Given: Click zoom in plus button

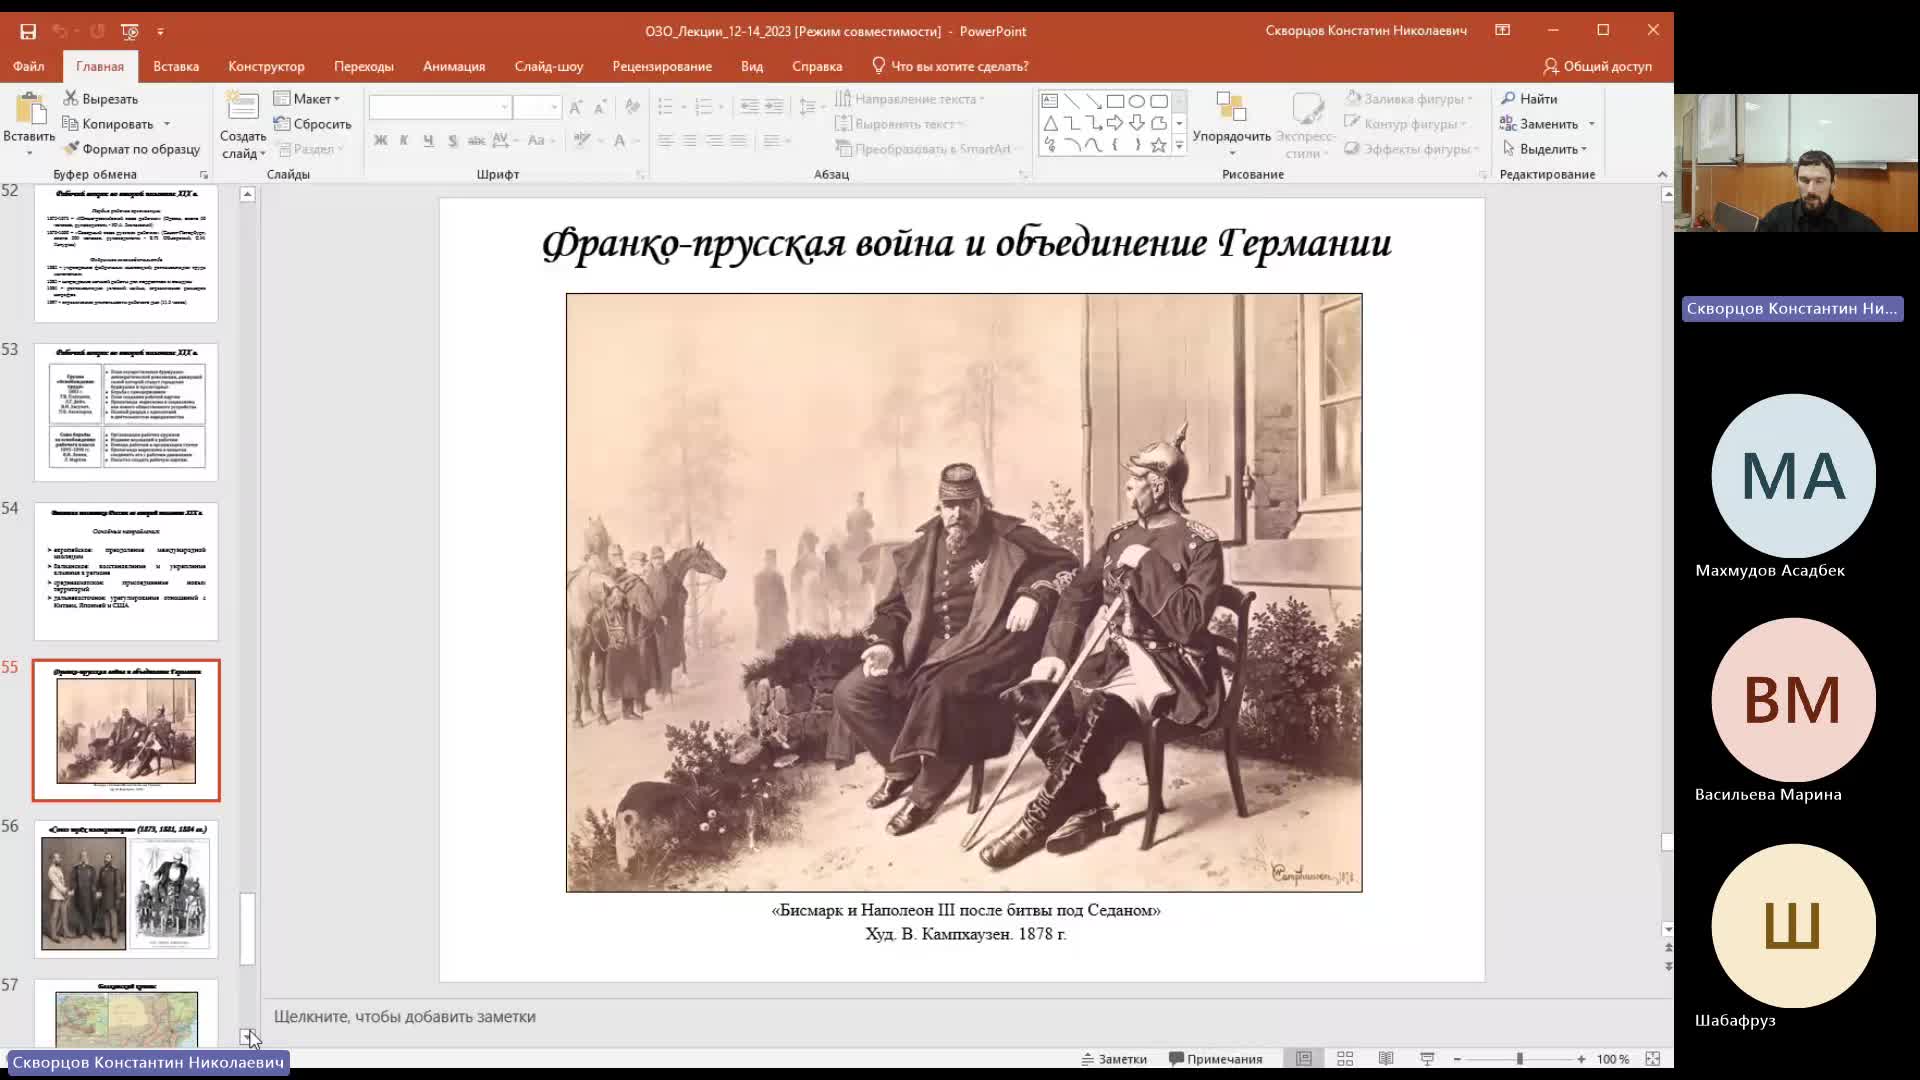Looking at the screenshot, I should point(1581,1059).
